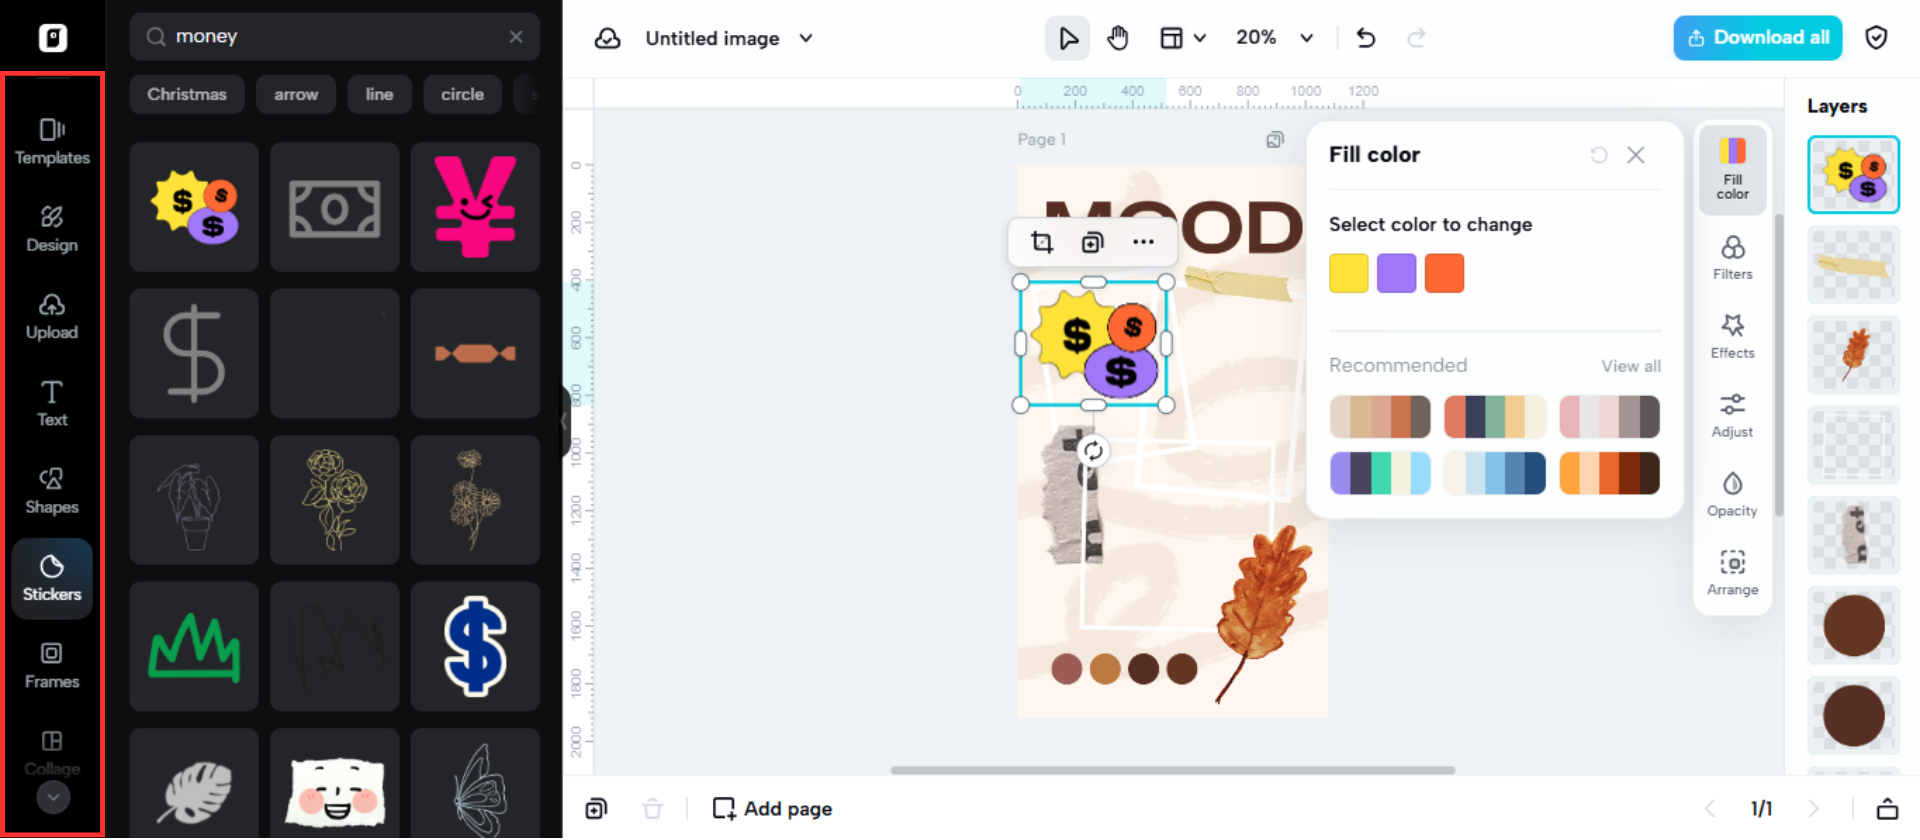Viewport: 1920px width, 840px height.
Task: Click Add page button
Action: pos(772,809)
